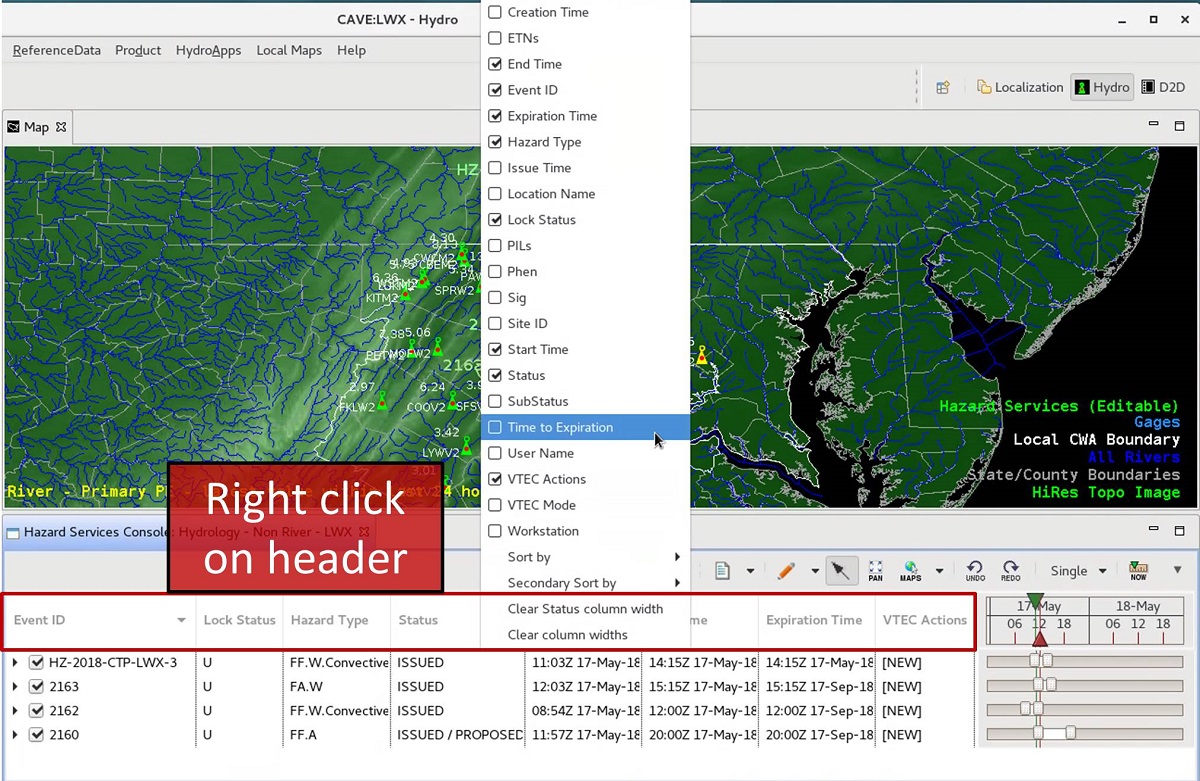Click the UNDO button
The width and height of the screenshot is (1200, 781).
(975, 571)
